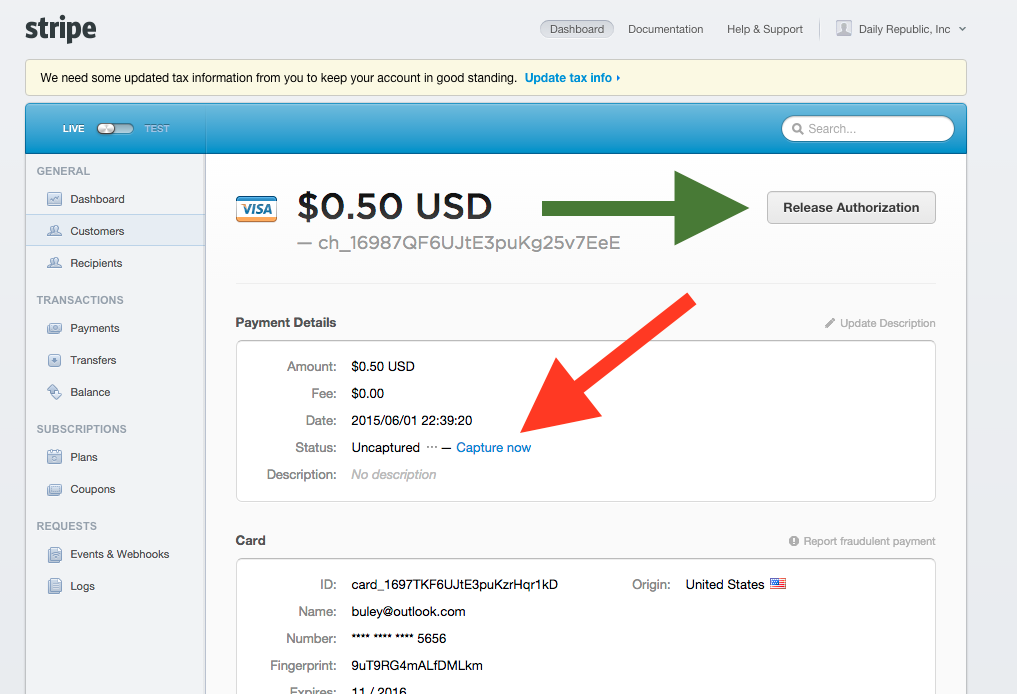
Task: Click the Recipients icon in sidebar
Action: click(x=54, y=263)
